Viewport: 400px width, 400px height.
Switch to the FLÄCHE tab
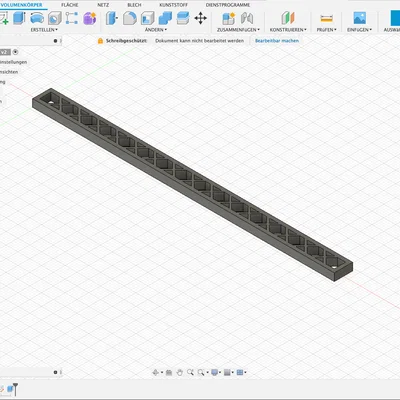(x=70, y=5)
